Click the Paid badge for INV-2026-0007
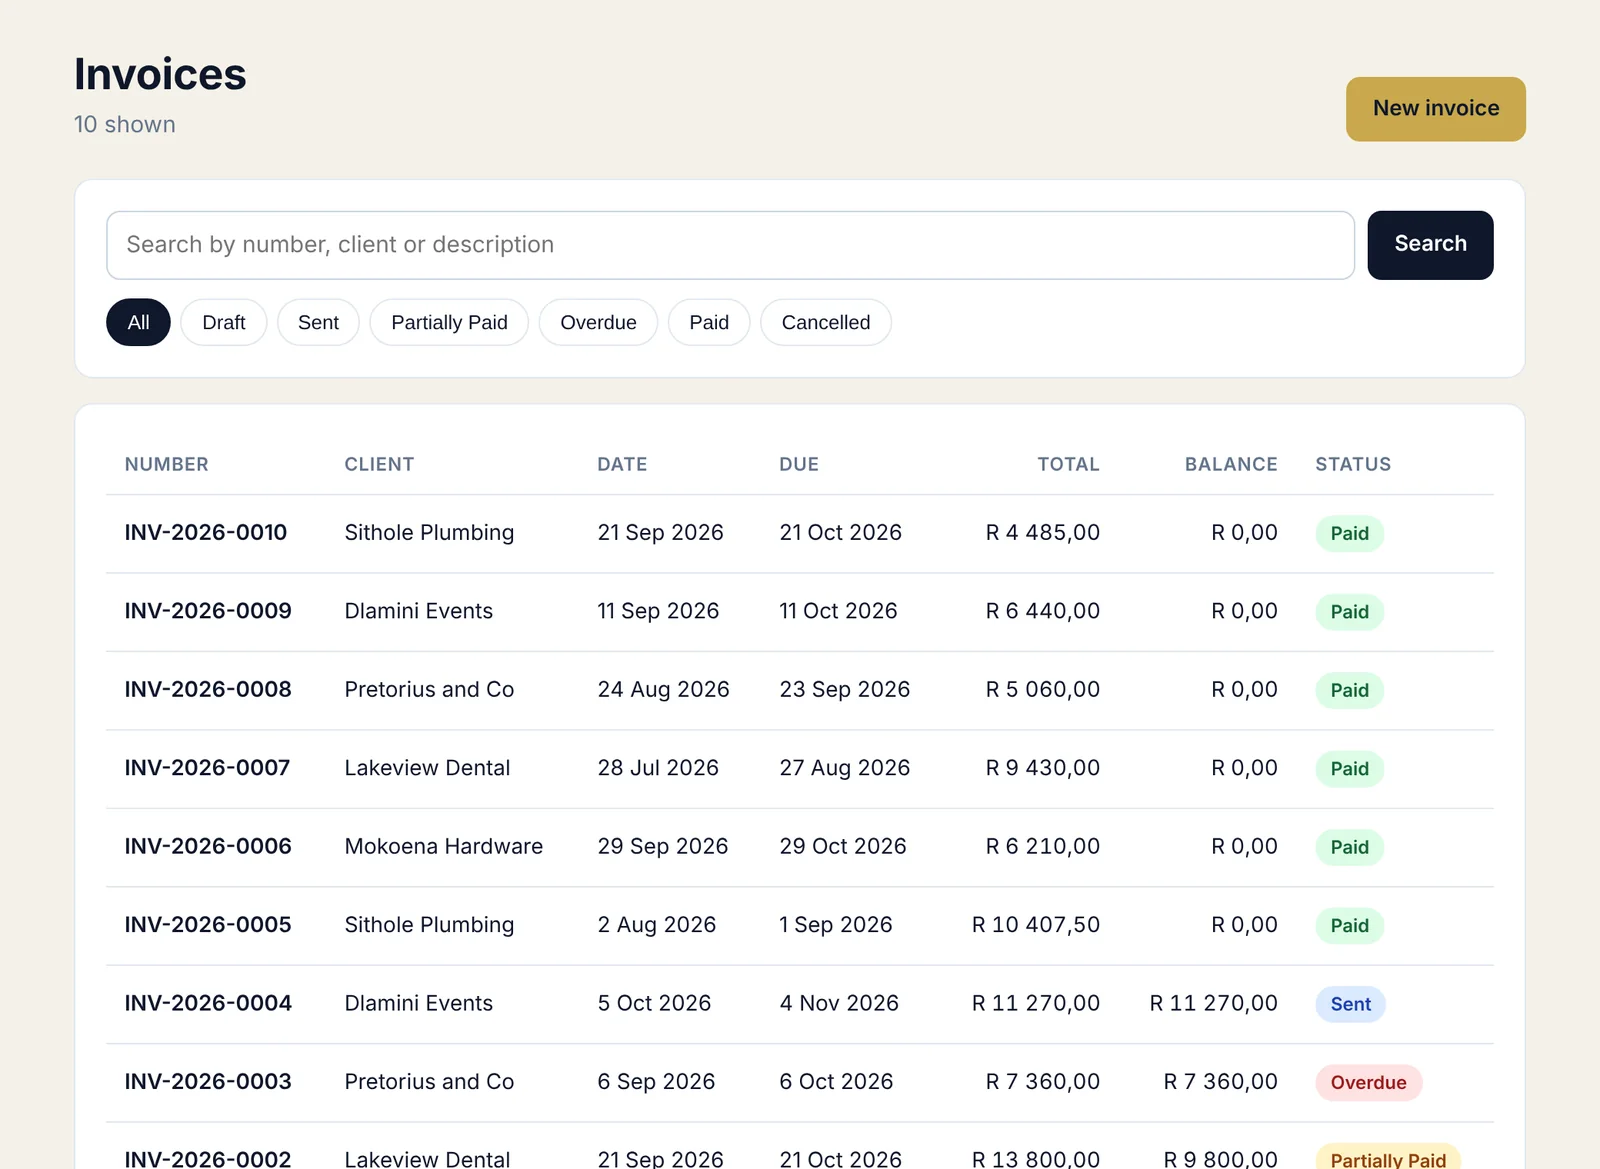Screen dimensions: 1600x1169 point(1349,769)
